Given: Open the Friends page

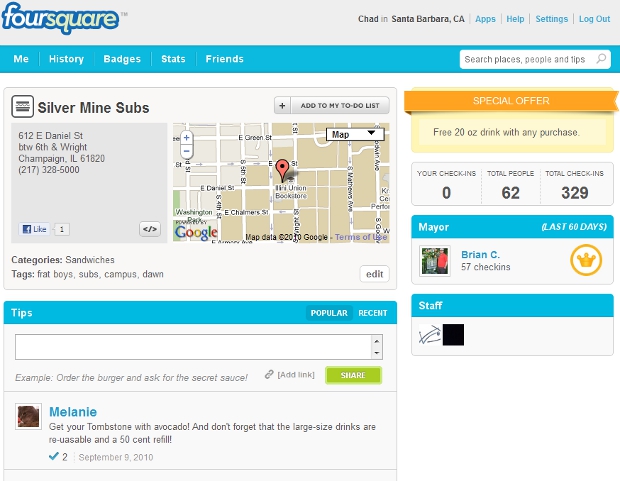Looking at the screenshot, I should 225,59.
